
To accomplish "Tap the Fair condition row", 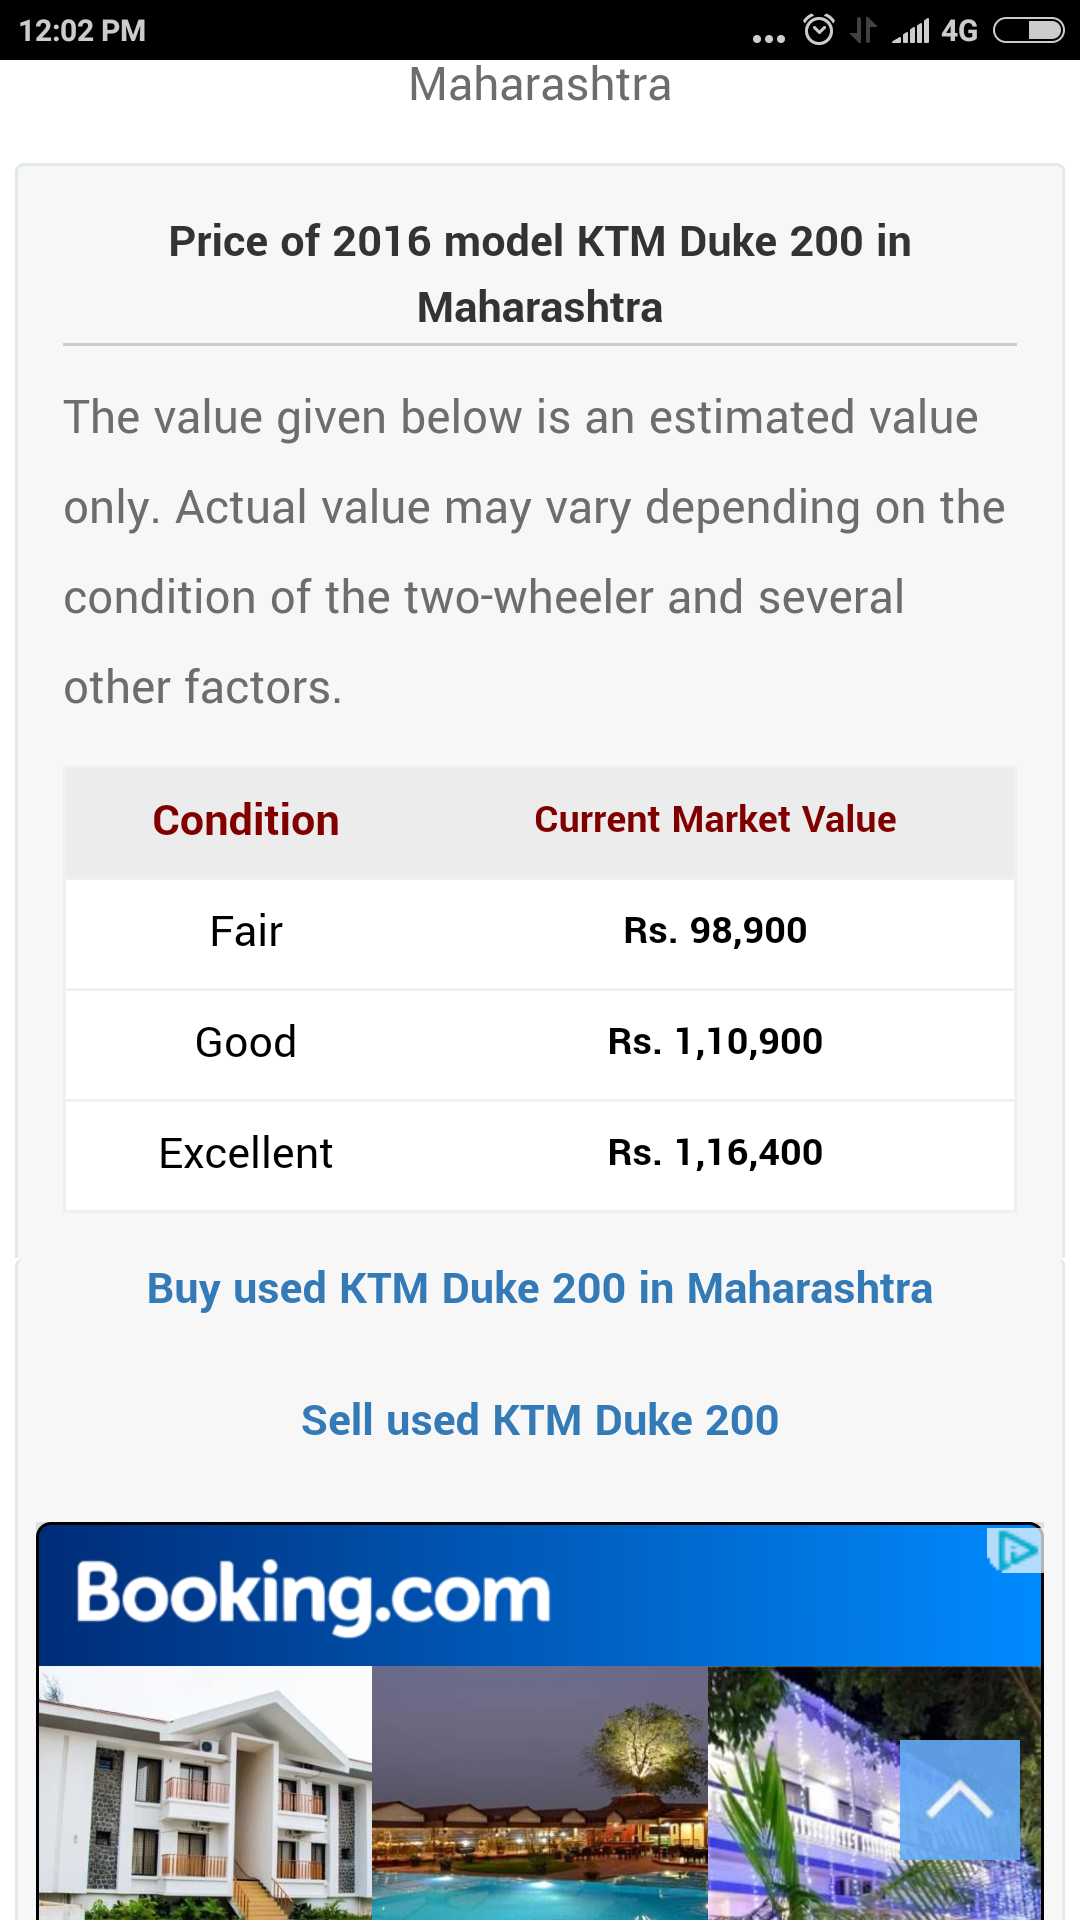I will pos(246,932).
